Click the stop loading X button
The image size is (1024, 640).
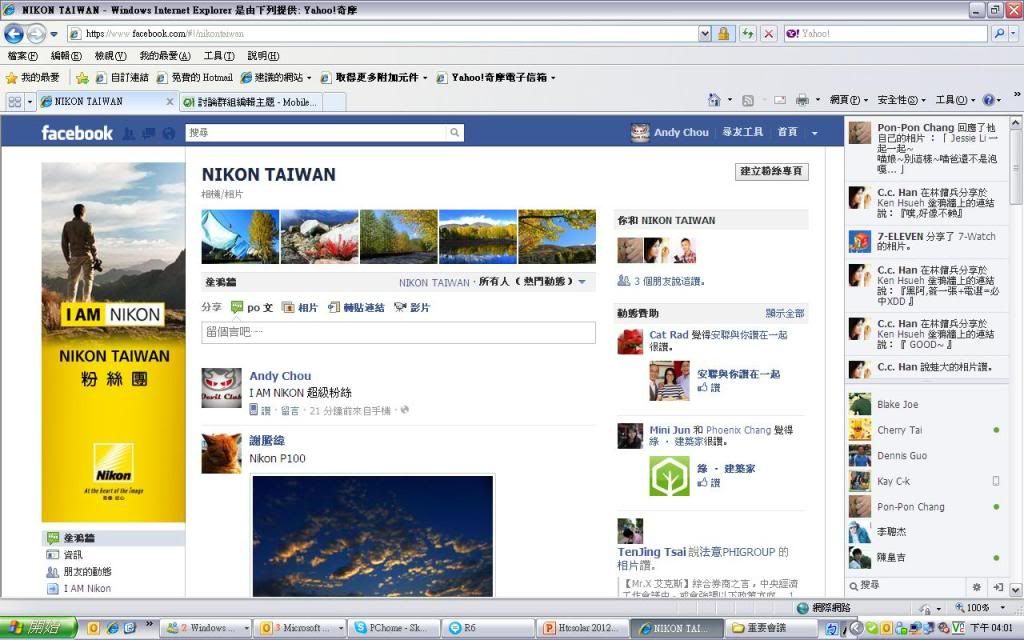[x=768, y=34]
